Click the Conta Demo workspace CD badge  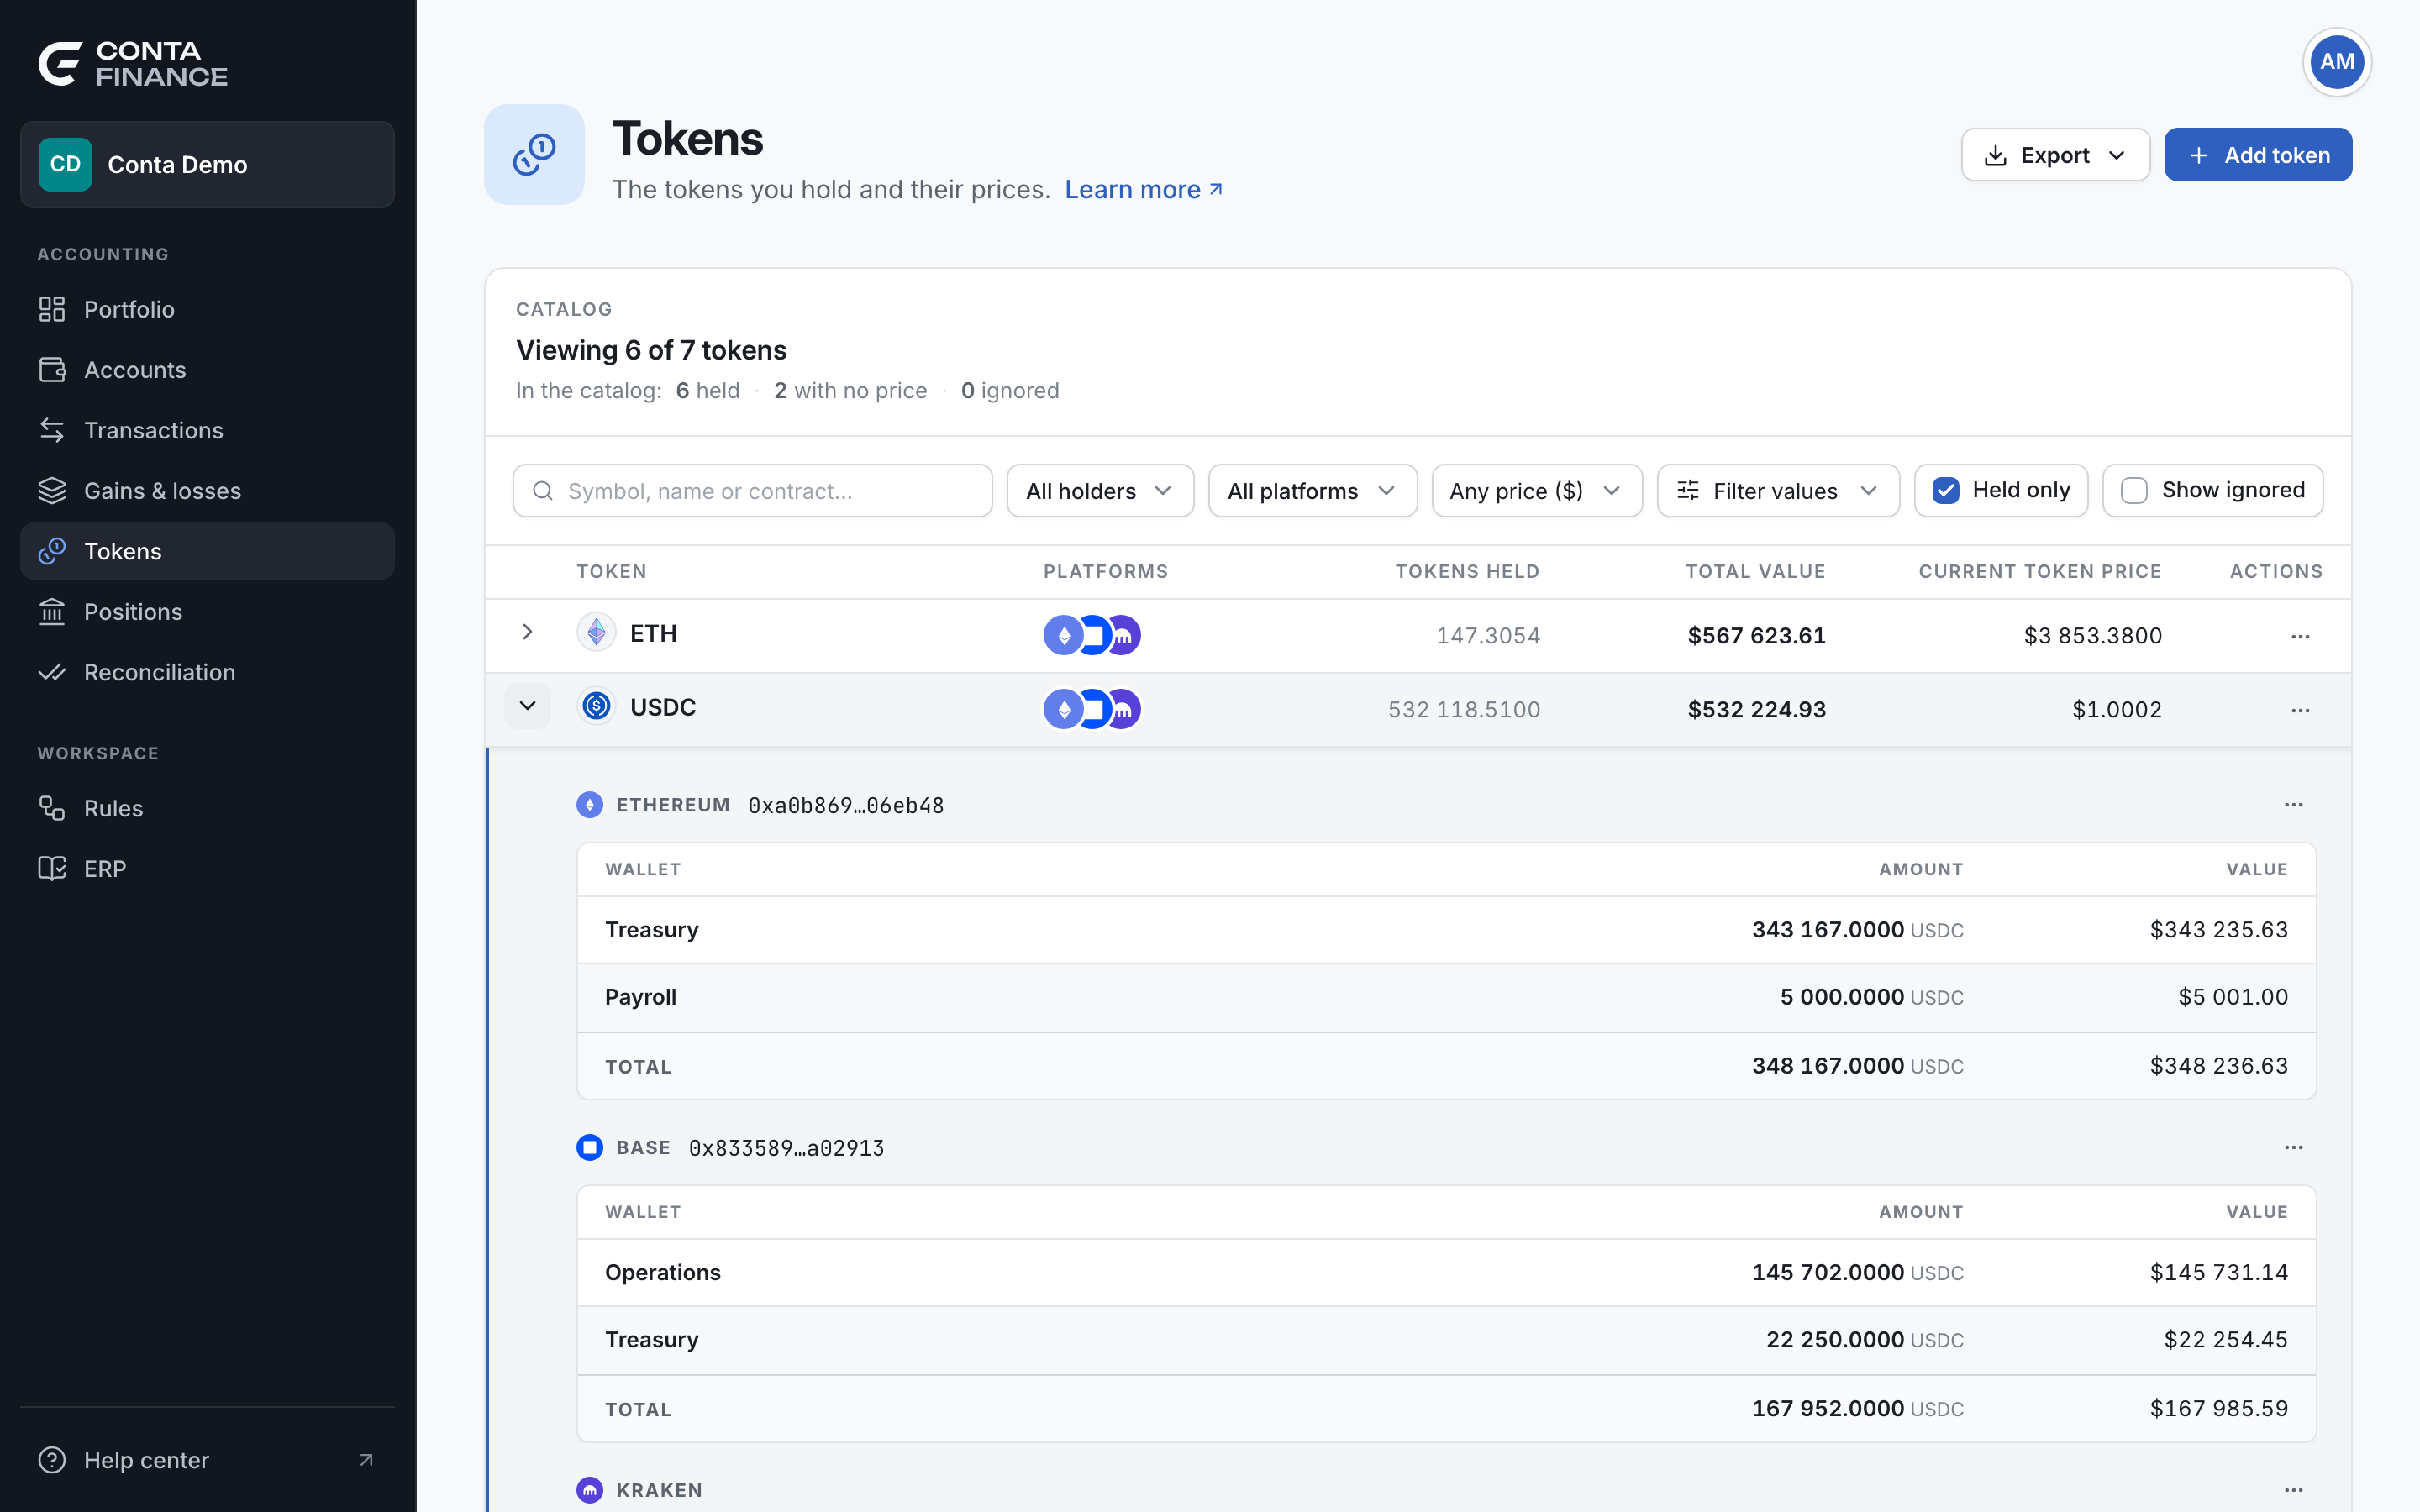point(65,164)
